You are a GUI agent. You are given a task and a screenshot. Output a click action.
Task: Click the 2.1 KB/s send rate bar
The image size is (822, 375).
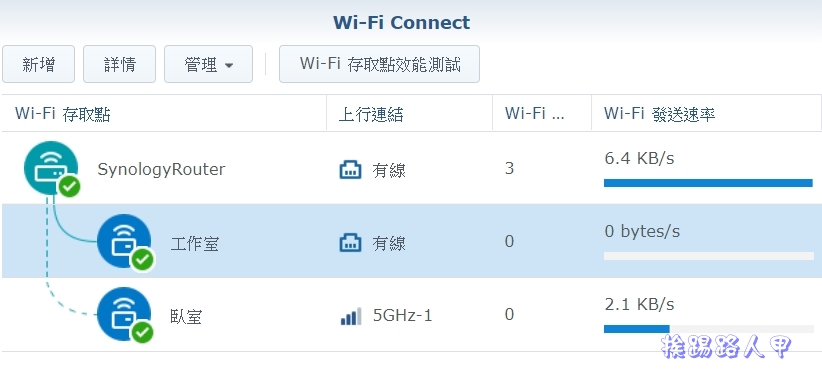coord(708,329)
